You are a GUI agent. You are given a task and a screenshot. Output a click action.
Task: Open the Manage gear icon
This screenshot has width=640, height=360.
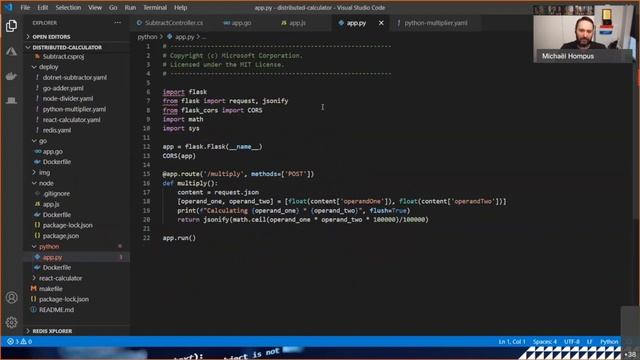click(11, 322)
